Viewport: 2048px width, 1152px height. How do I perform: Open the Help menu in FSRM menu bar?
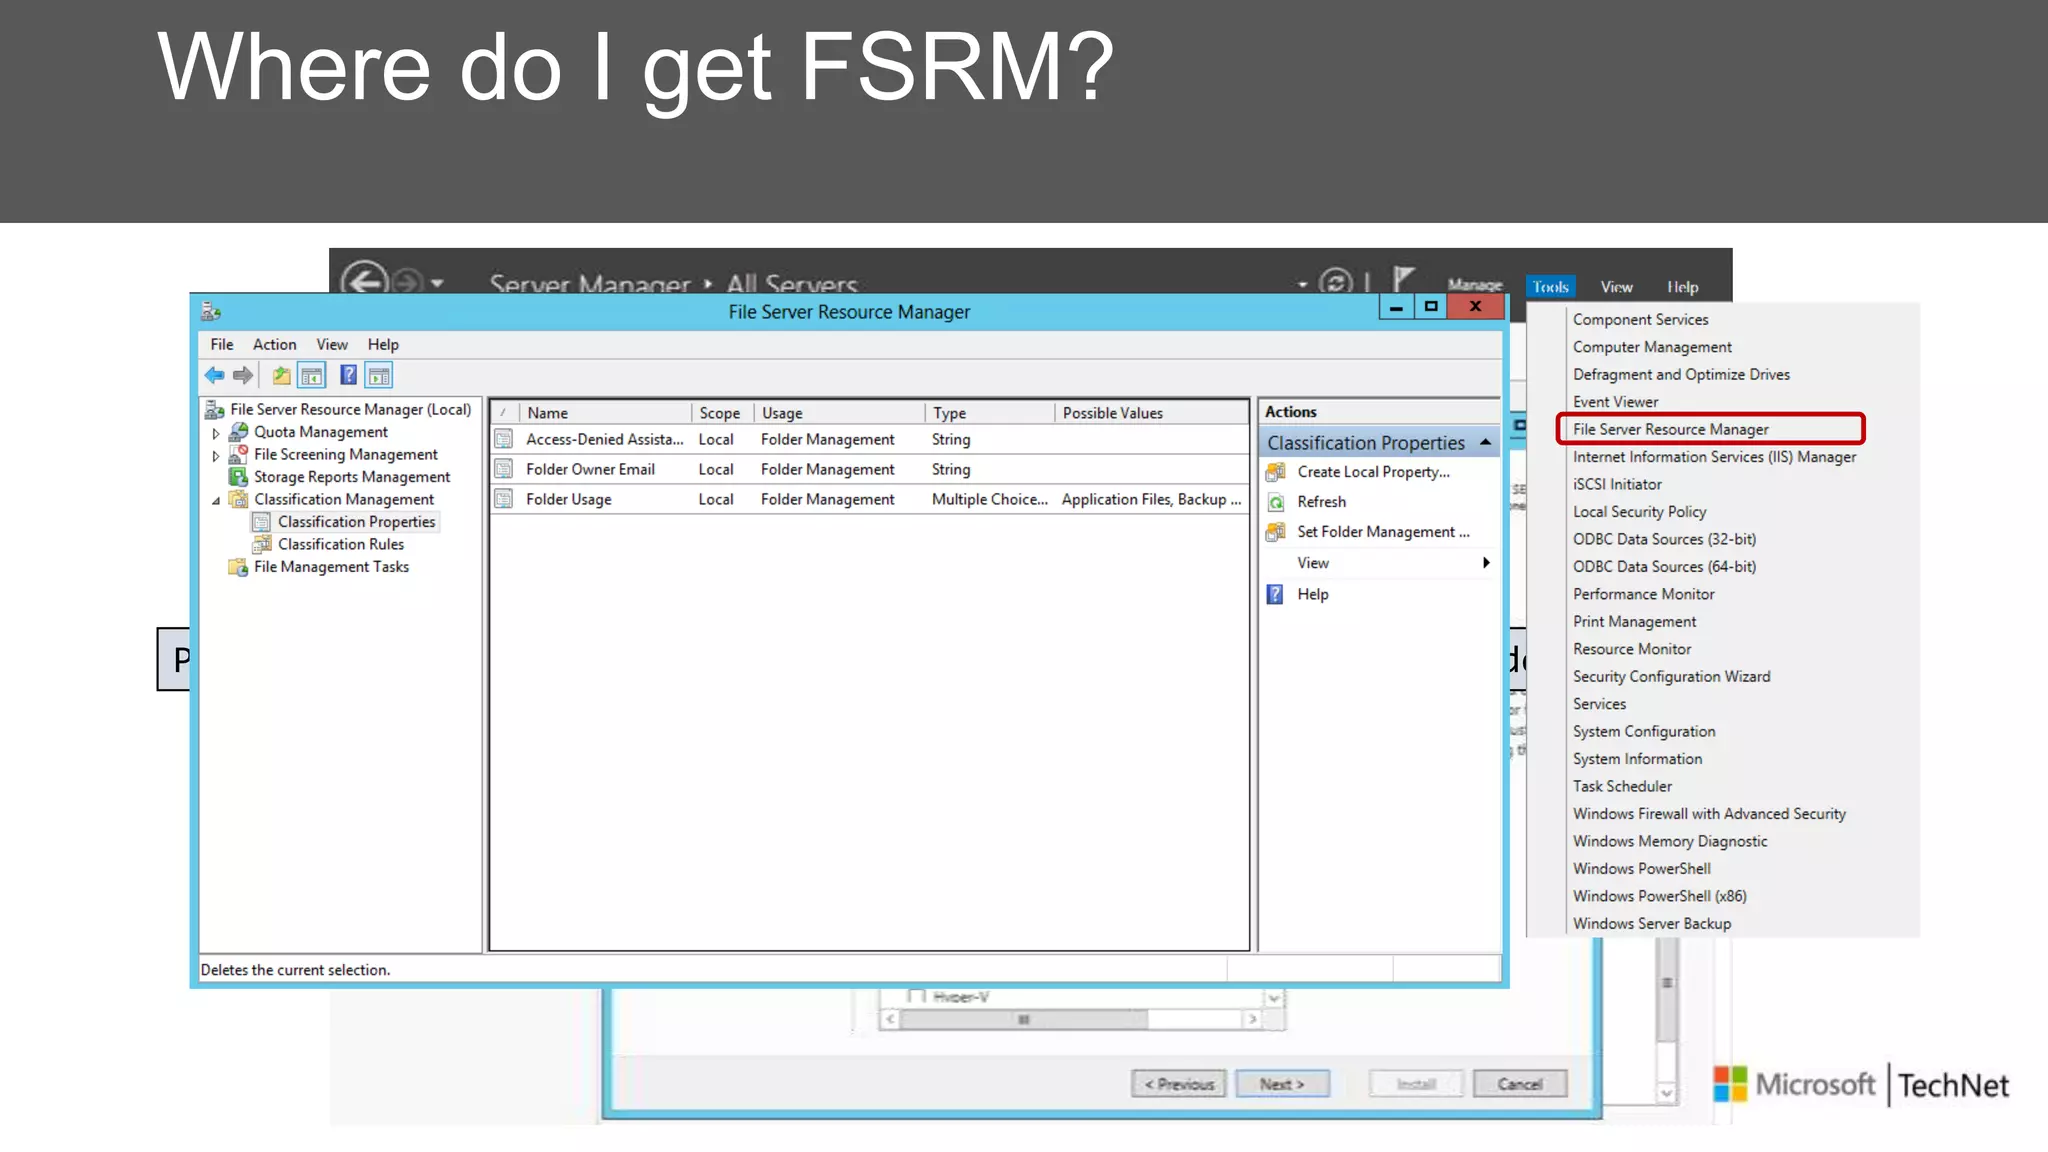pyautogui.click(x=383, y=344)
